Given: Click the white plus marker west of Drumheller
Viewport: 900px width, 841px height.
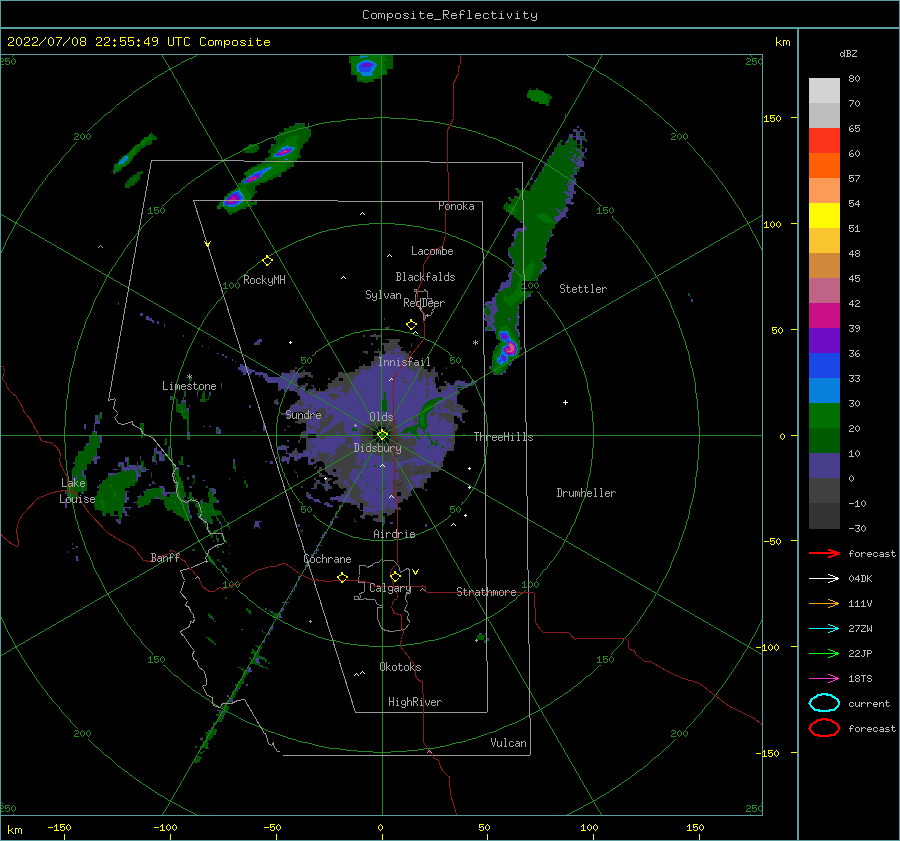Looking at the screenshot, I should pos(565,402).
